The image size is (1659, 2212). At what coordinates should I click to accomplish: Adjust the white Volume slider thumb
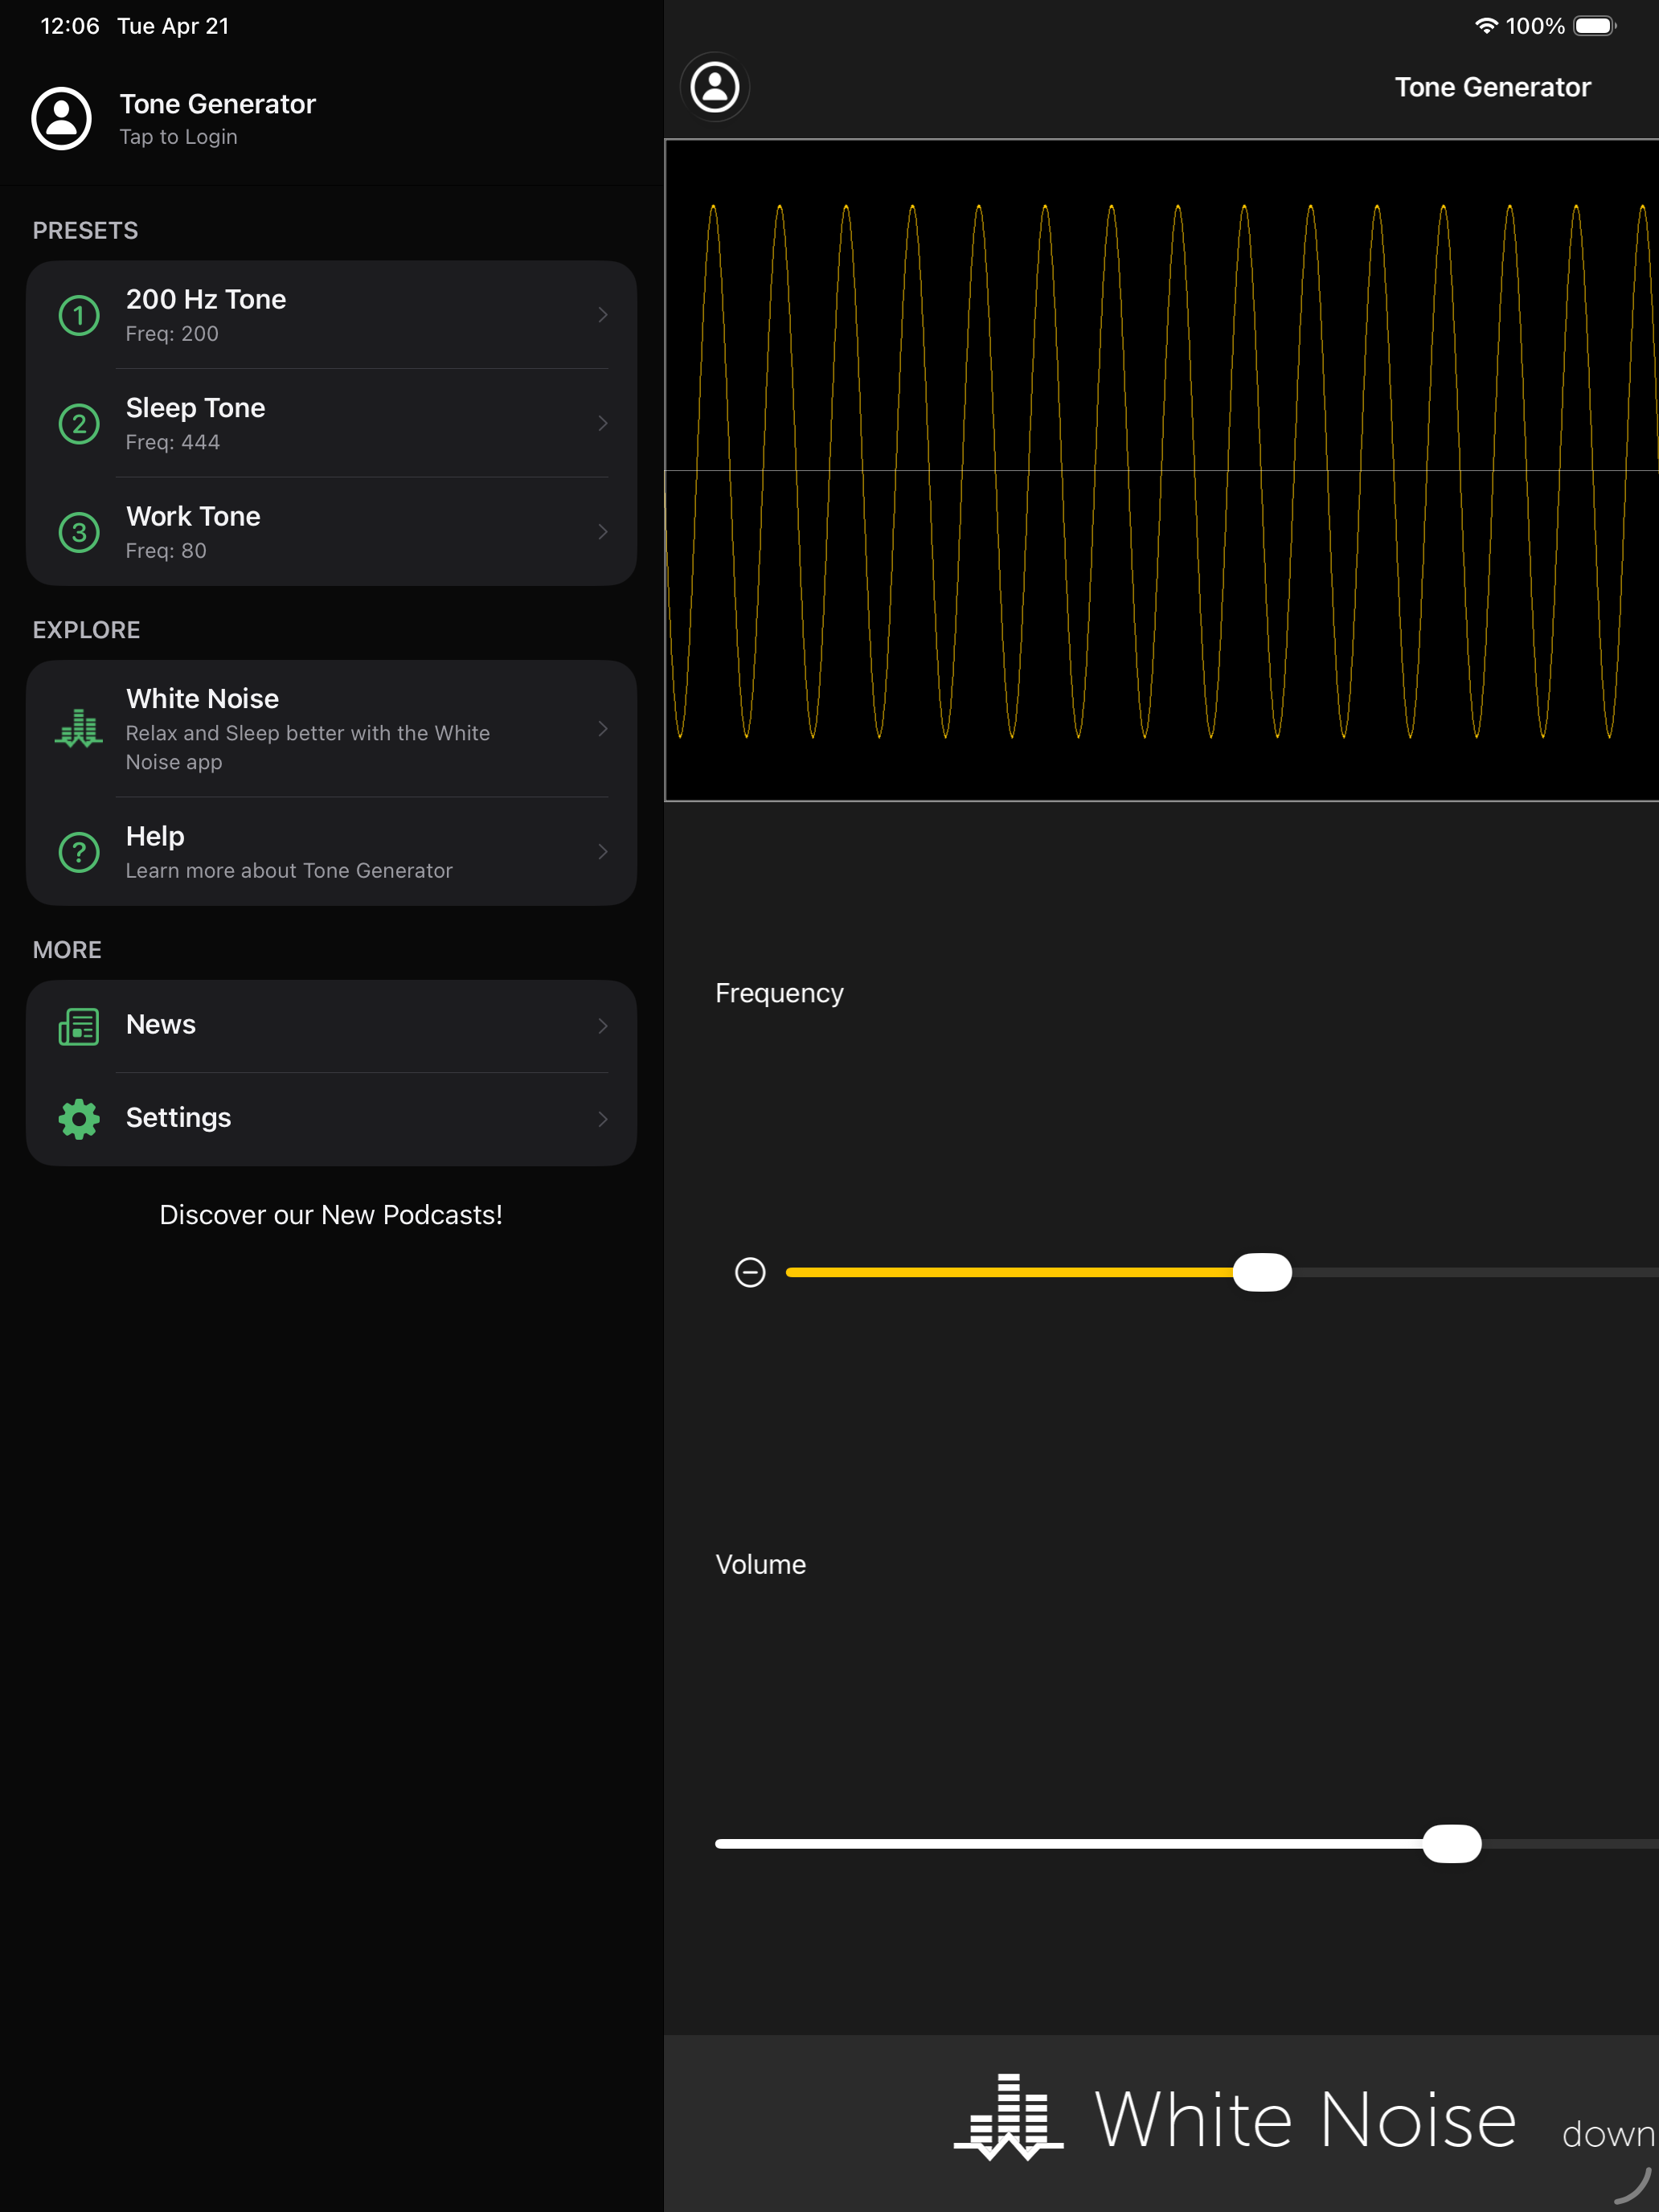coord(1451,1844)
